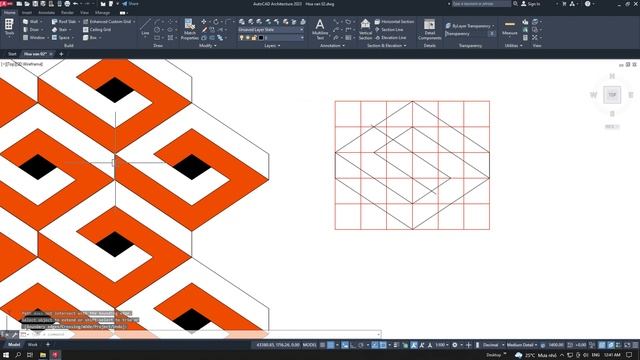
Task: Click Match Properties tool
Action: click(189, 29)
